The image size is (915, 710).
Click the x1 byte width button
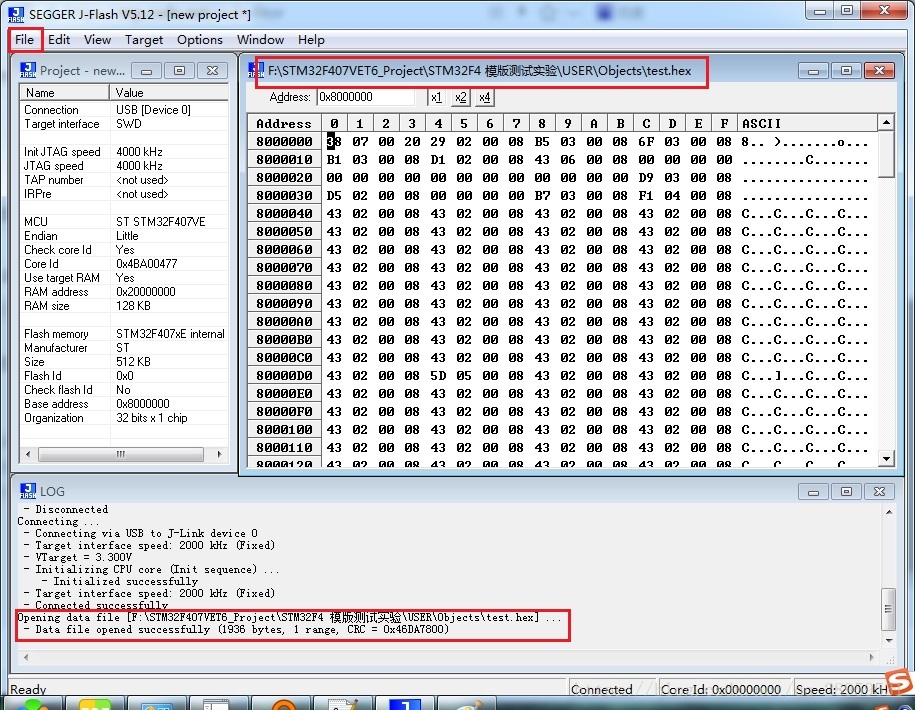436,97
